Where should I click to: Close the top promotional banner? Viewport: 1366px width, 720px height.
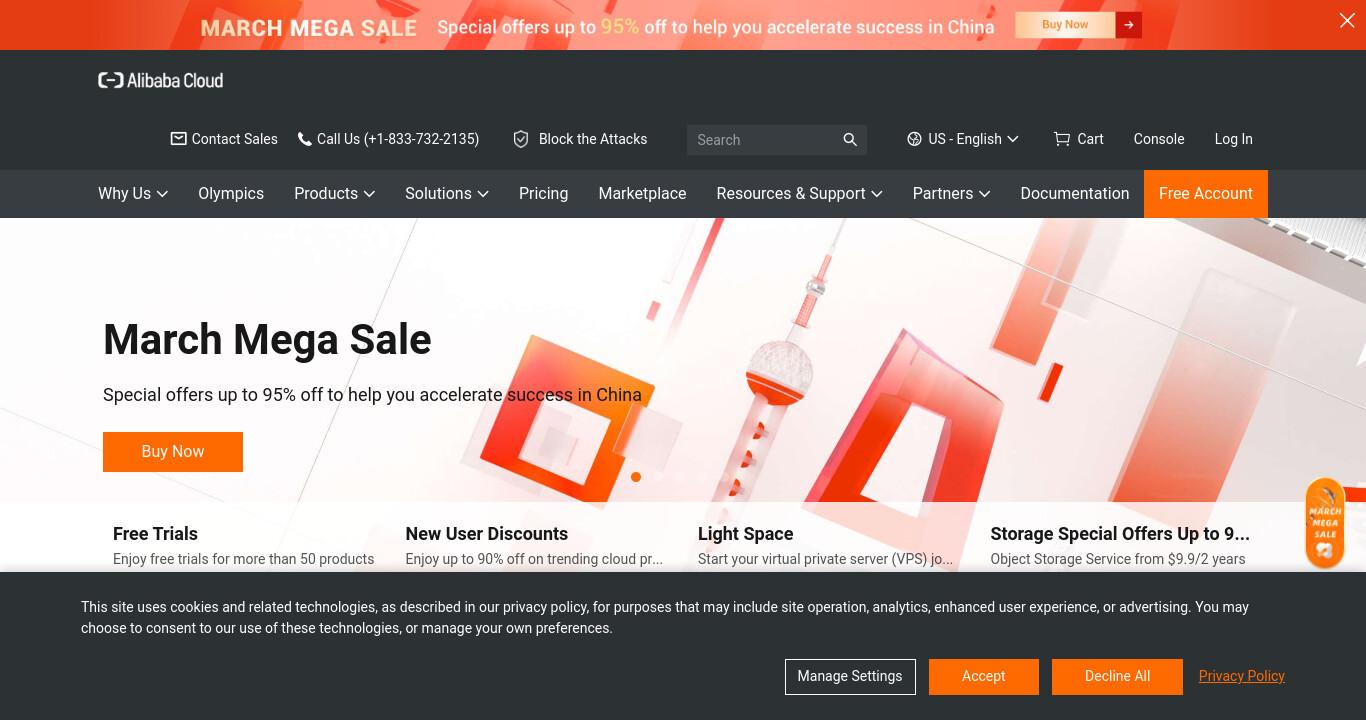(x=1347, y=20)
